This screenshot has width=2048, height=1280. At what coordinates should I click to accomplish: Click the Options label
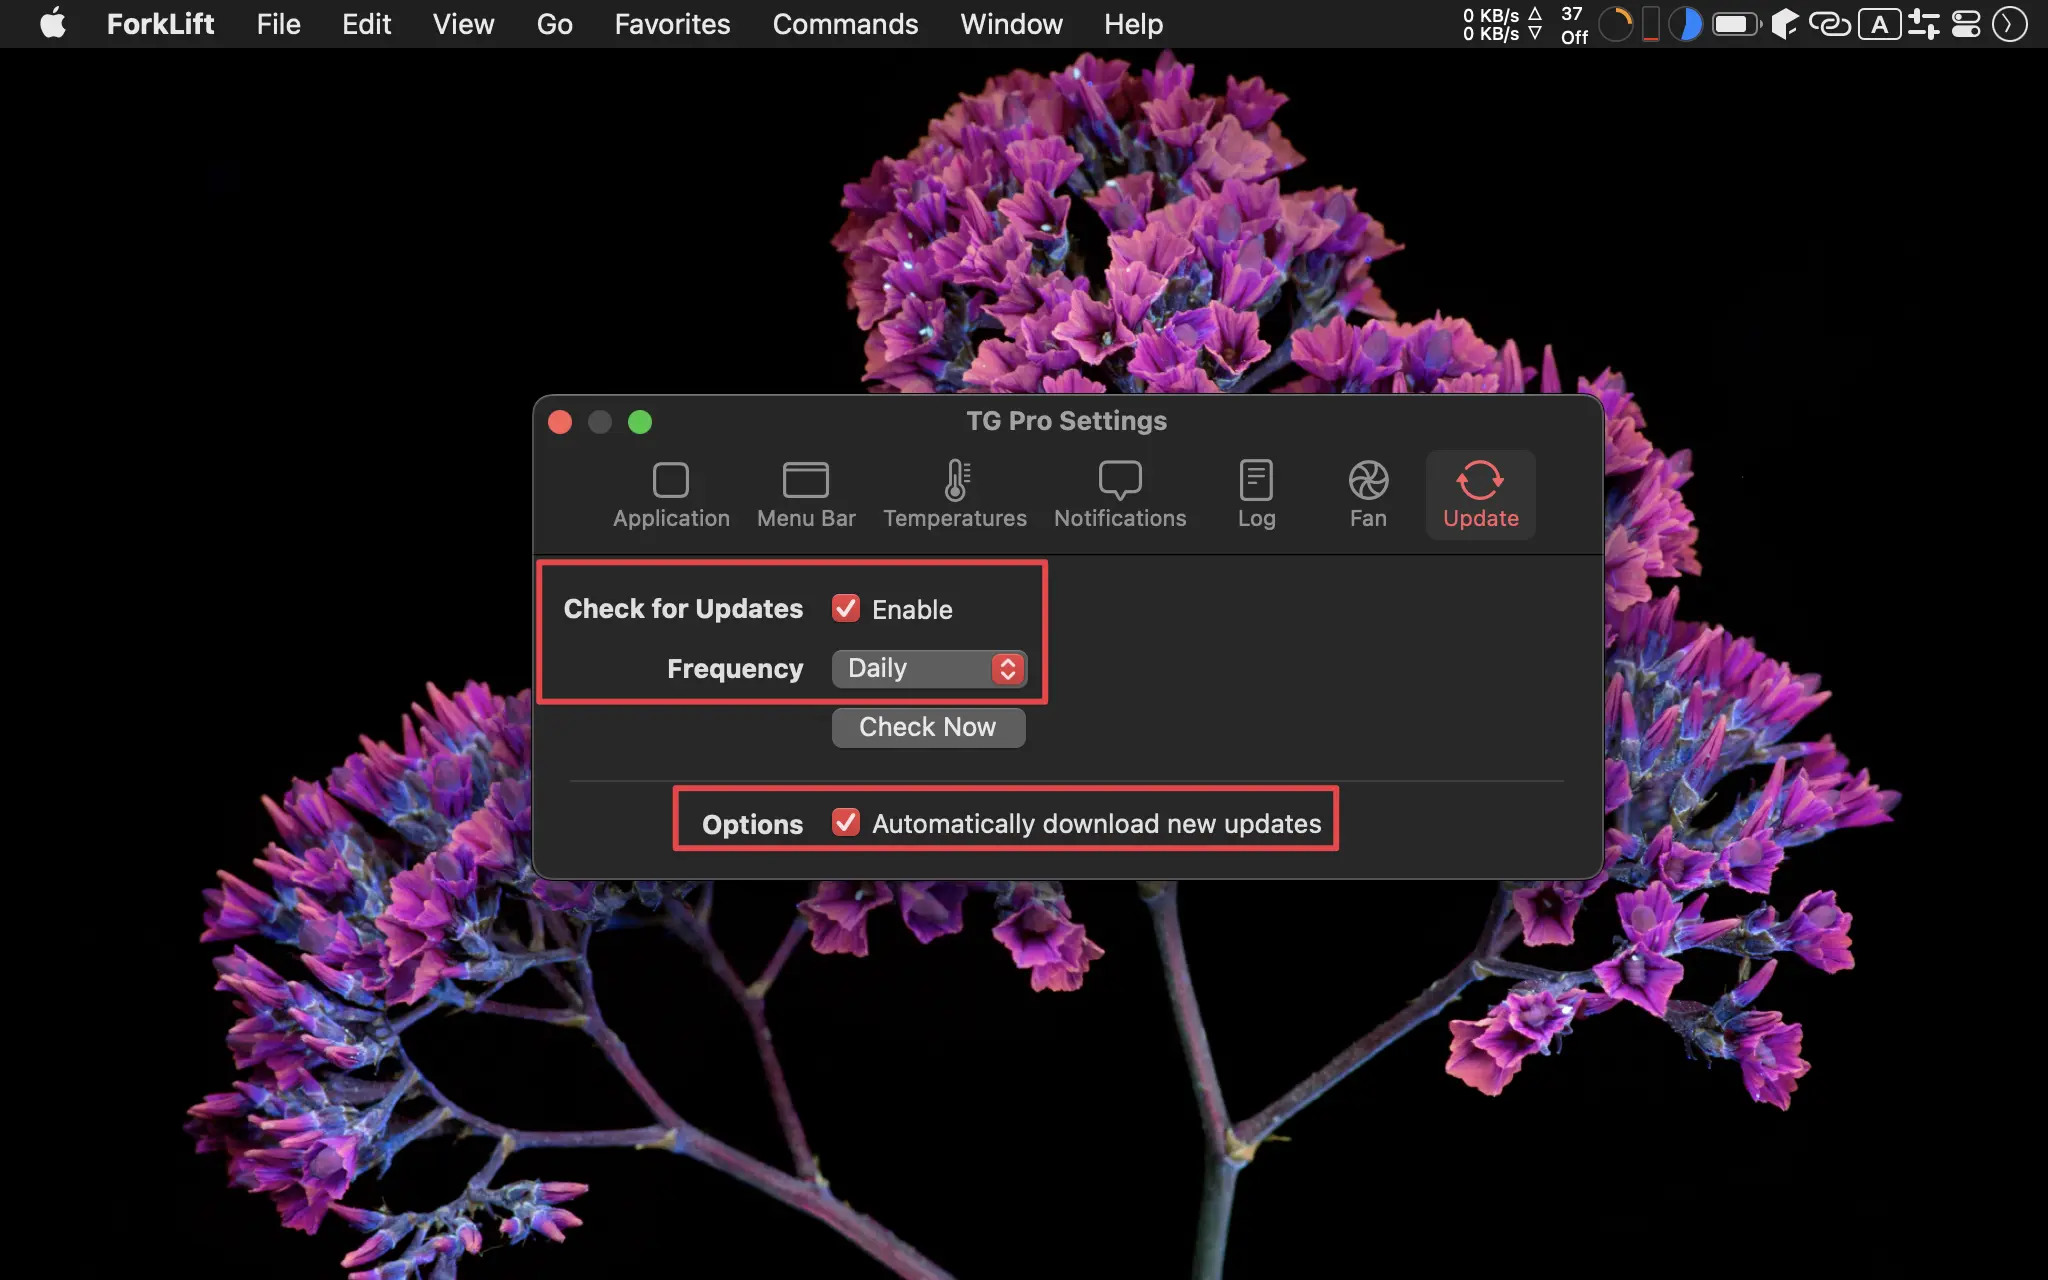click(752, 824)
